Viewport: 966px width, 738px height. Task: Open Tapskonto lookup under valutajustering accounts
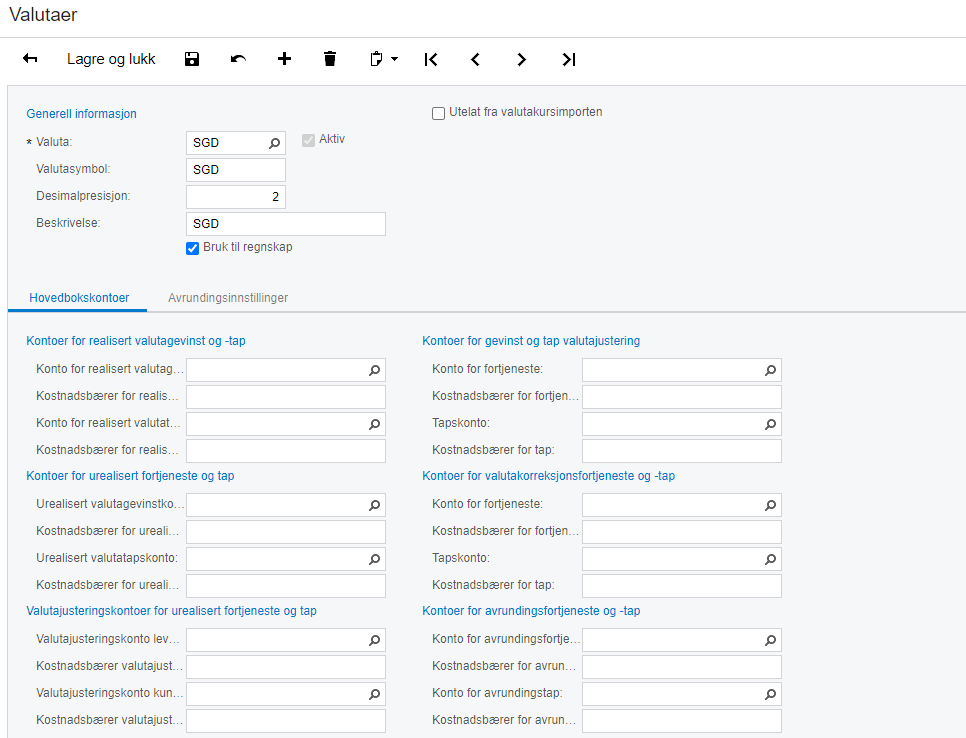770,424
